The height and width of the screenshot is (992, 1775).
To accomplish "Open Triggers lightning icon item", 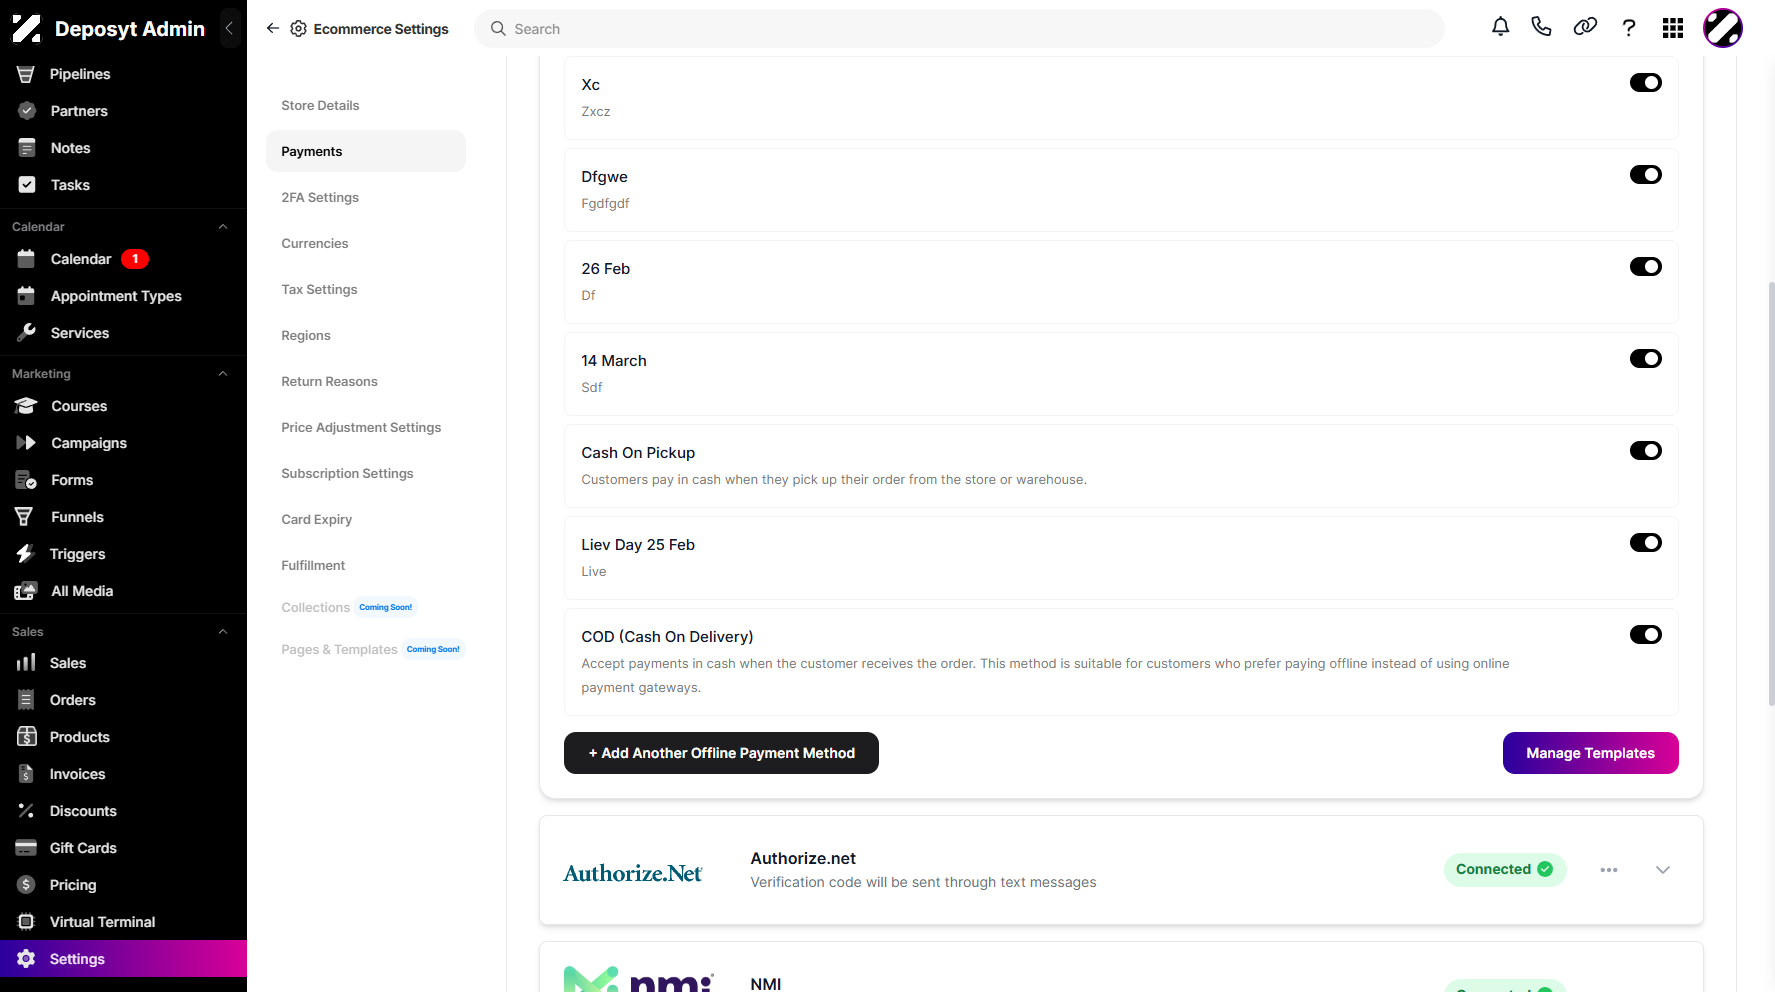I will [77, 554].
